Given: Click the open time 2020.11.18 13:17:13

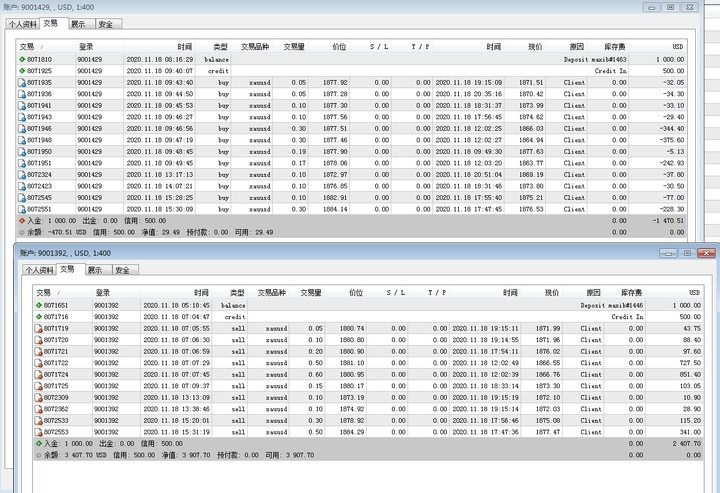Looking at the screenshot, I should (159, 174).
